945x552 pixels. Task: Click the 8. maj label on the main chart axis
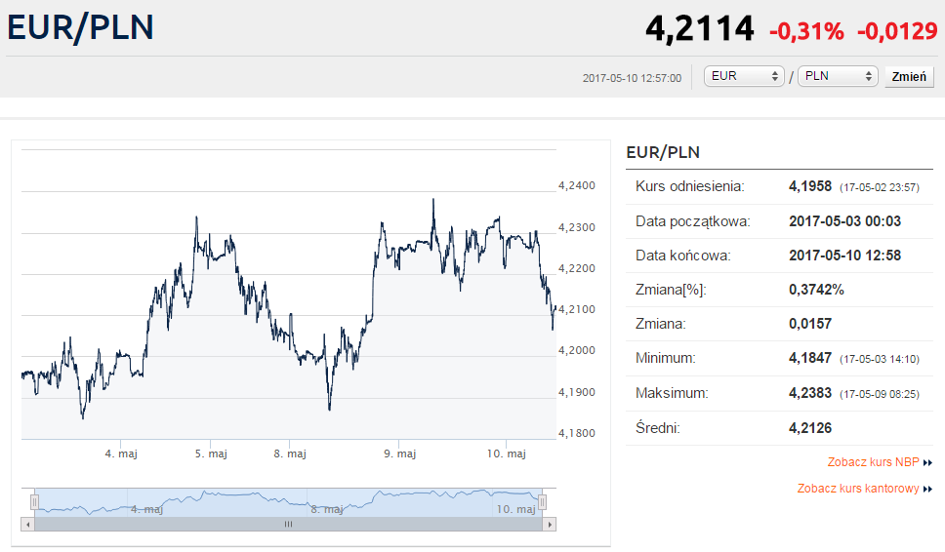point(290,454)
